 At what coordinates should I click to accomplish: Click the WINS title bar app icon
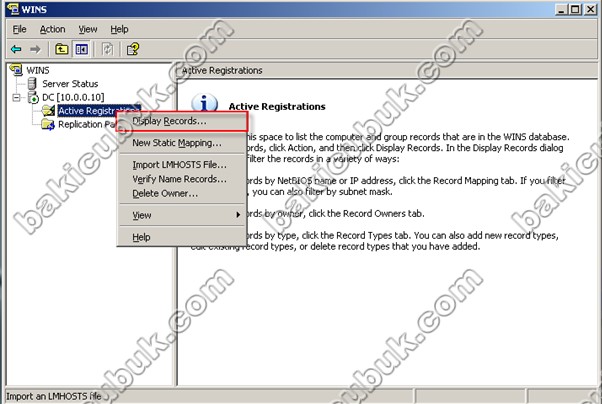13,8
